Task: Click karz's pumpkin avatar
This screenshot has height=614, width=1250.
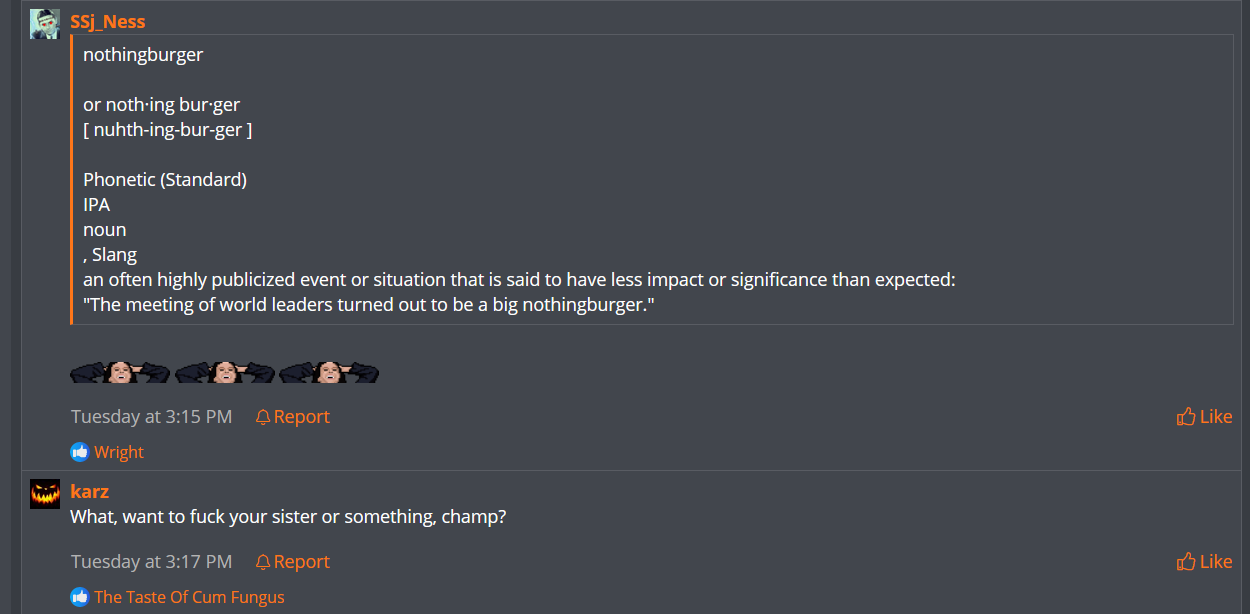Action: point(45,493)
